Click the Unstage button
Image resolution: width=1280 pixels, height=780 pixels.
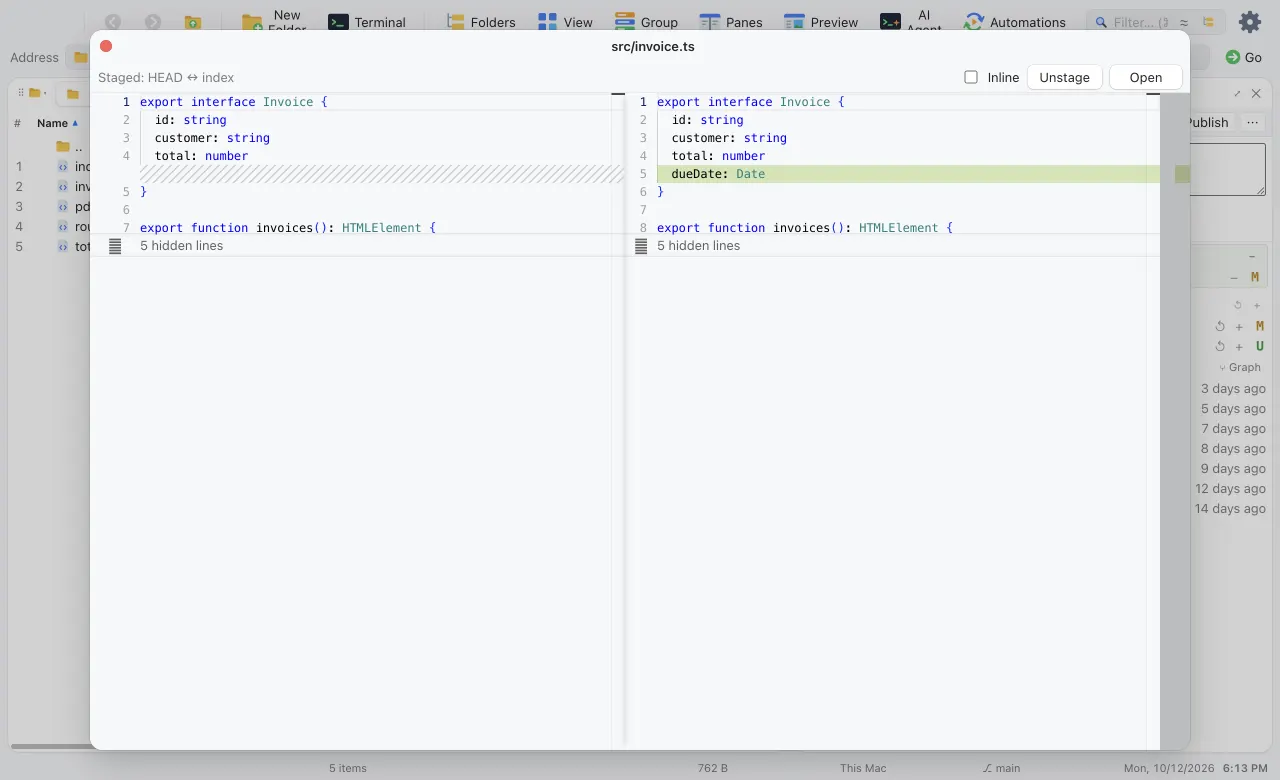tap(1064, 77)
